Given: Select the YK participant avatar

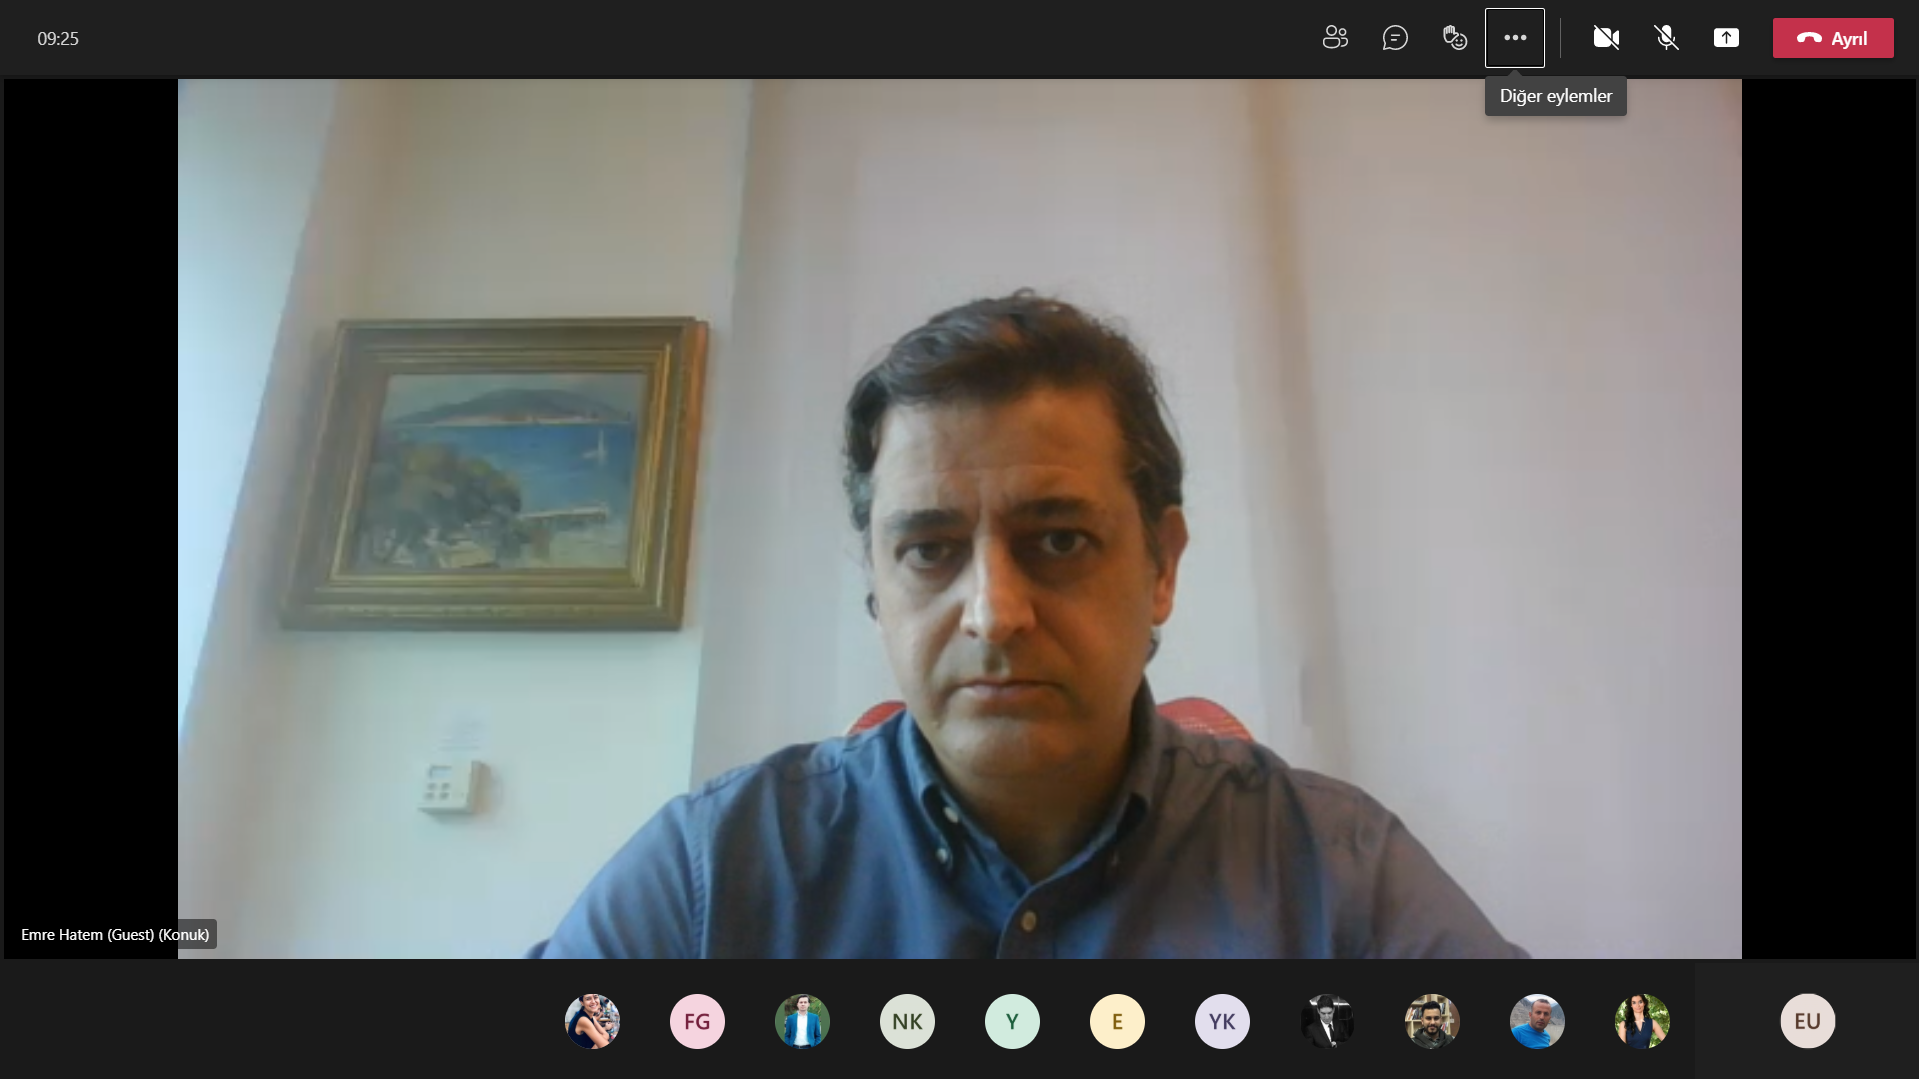Looking at the screenshot, I should 1222,1021.
